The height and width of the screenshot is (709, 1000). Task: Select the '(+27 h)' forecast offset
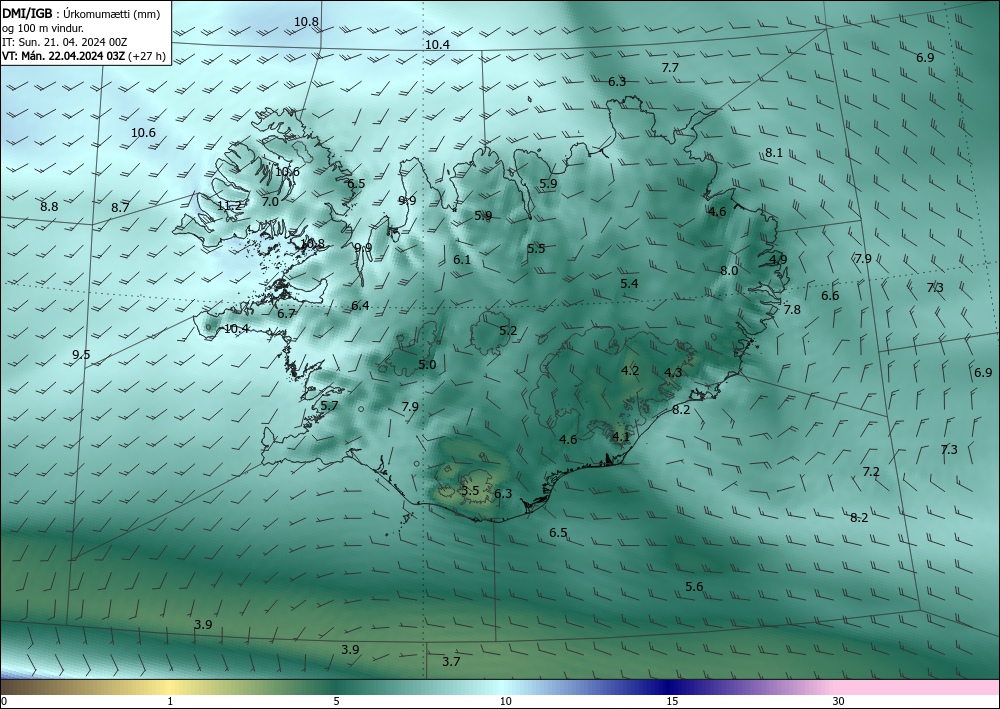[x=147, y=56]
